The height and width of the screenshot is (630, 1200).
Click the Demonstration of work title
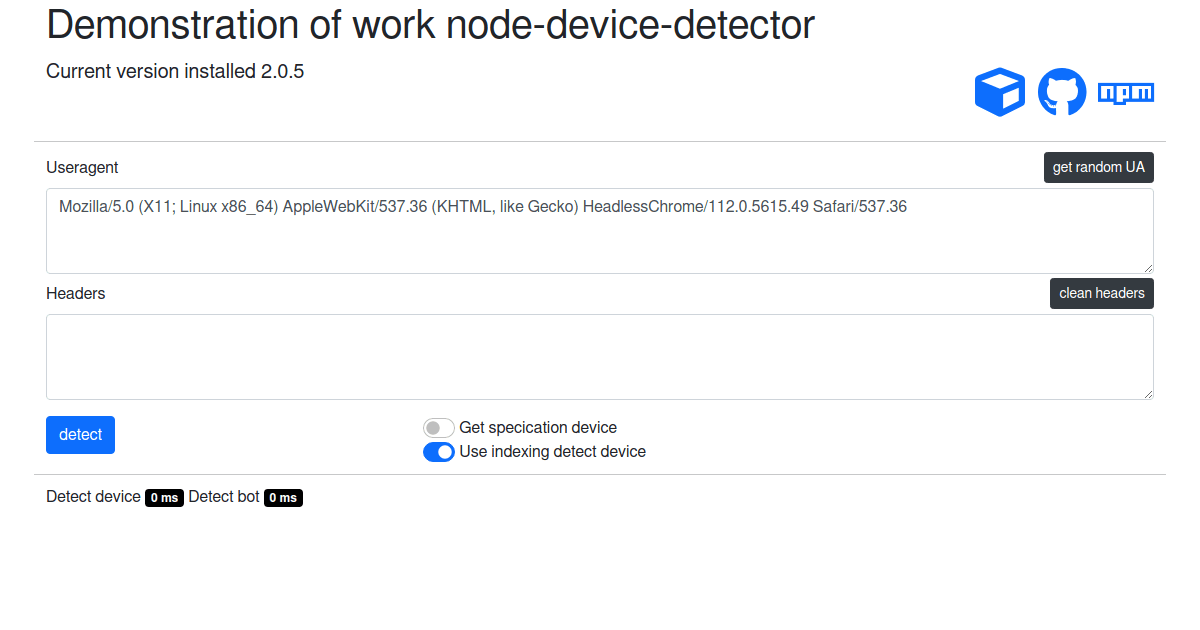pyautogui.click(x=430, y=25)
